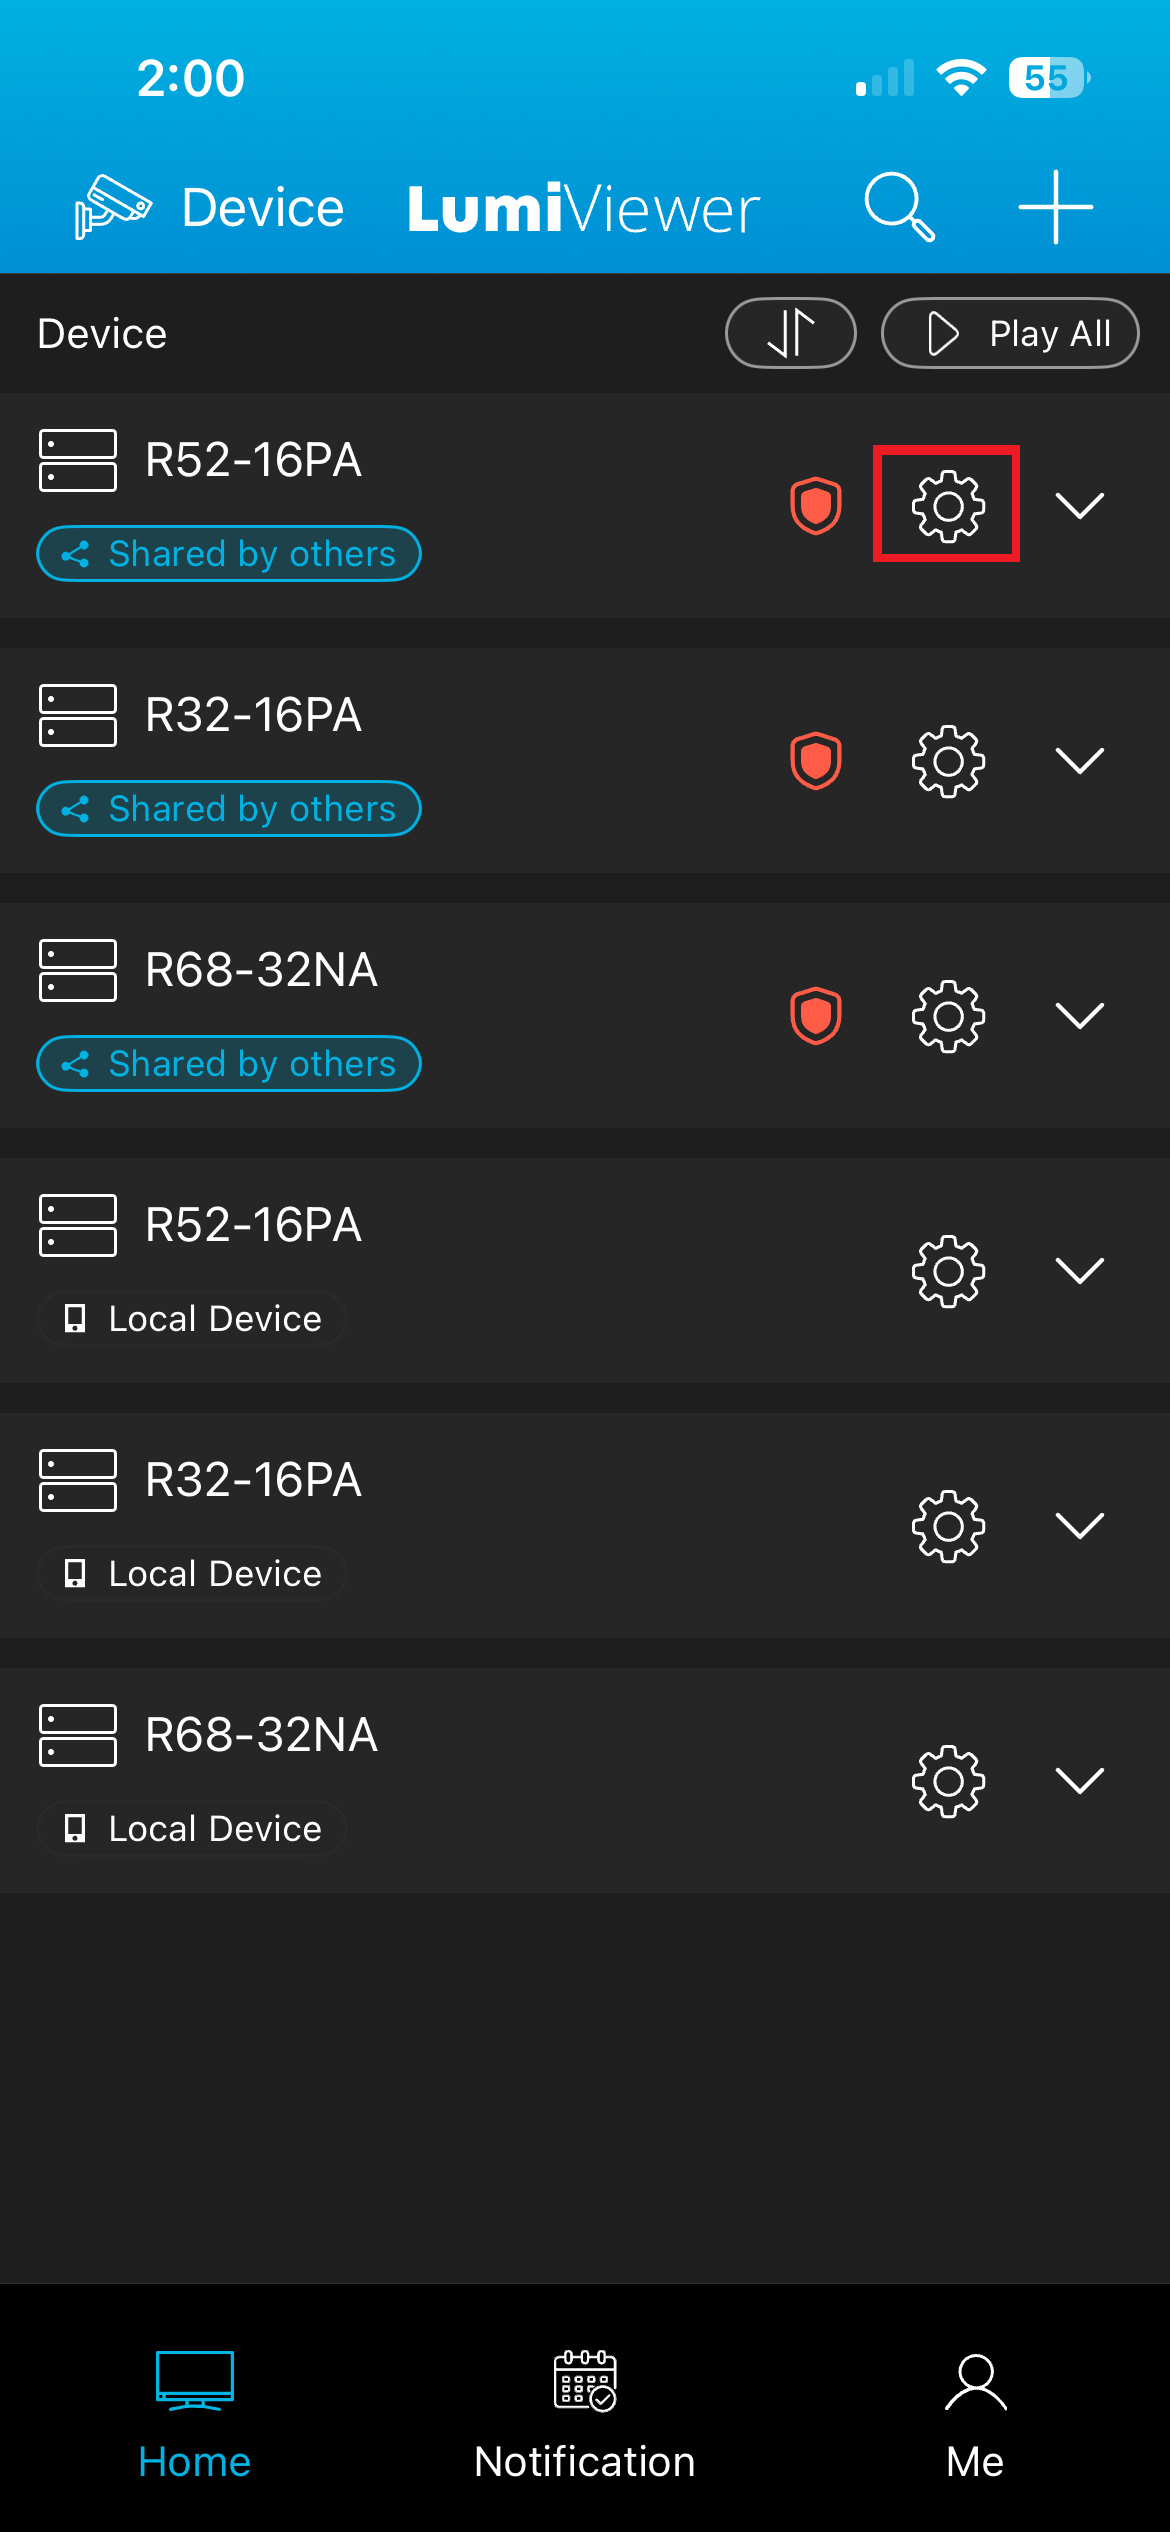The height and width of the screenshot is (2532, 1170).
Task: Tap the search magnifier icon
Action: click(899, 207)
